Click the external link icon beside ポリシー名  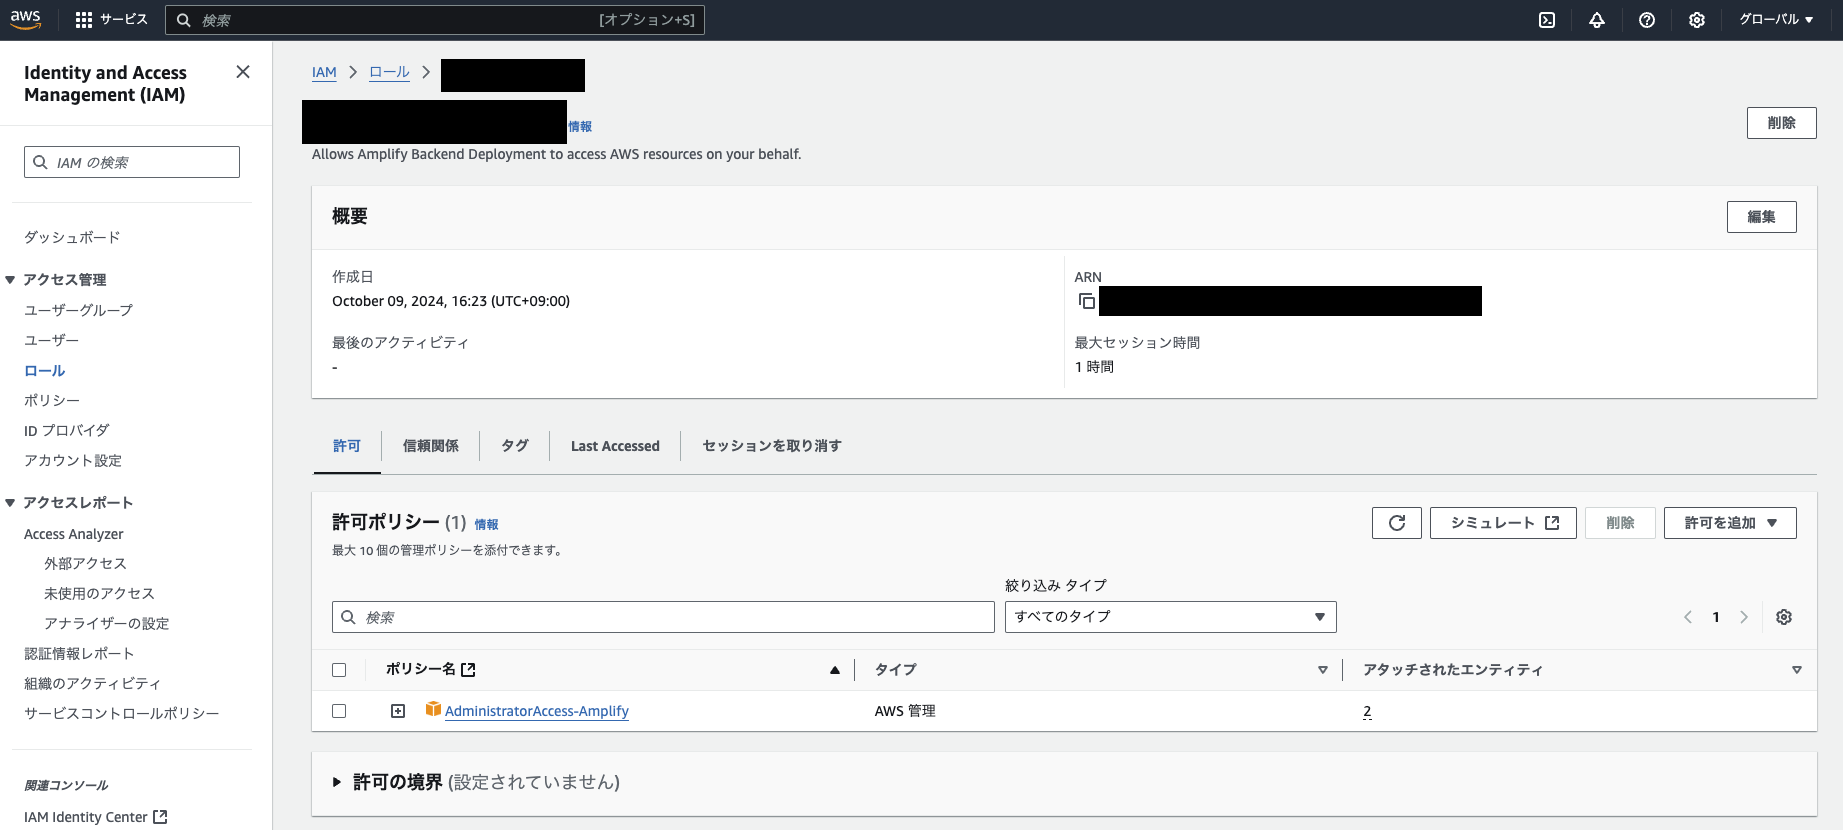468,670
